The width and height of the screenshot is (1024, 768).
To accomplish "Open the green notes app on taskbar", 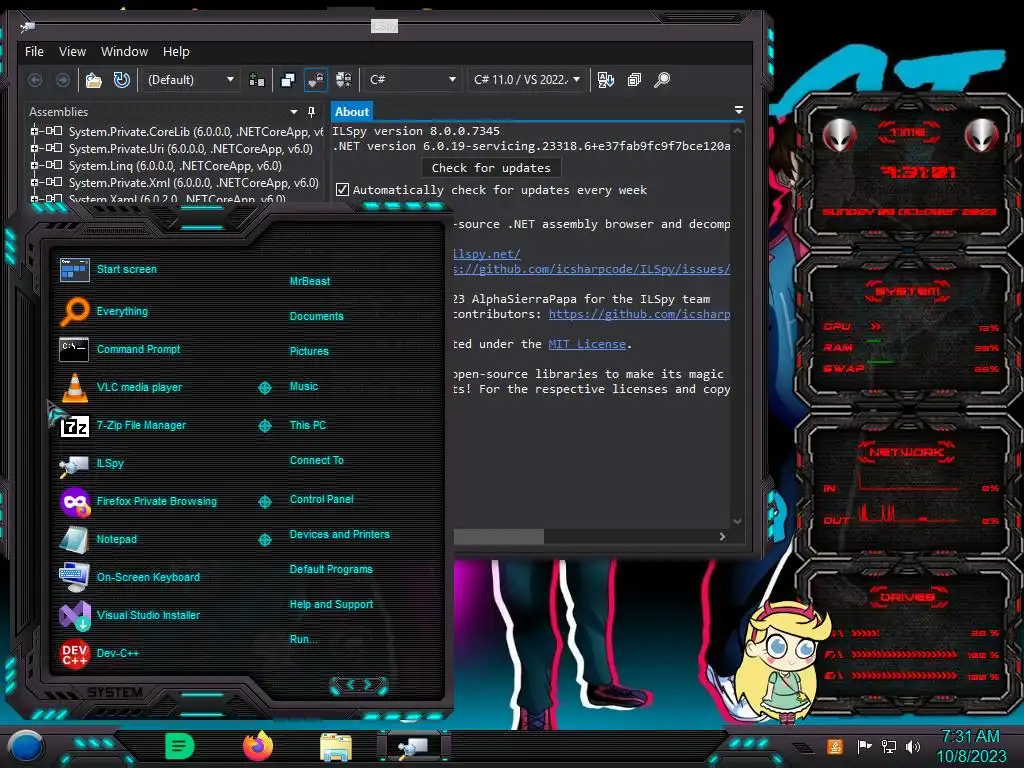I will click(180, 746).
